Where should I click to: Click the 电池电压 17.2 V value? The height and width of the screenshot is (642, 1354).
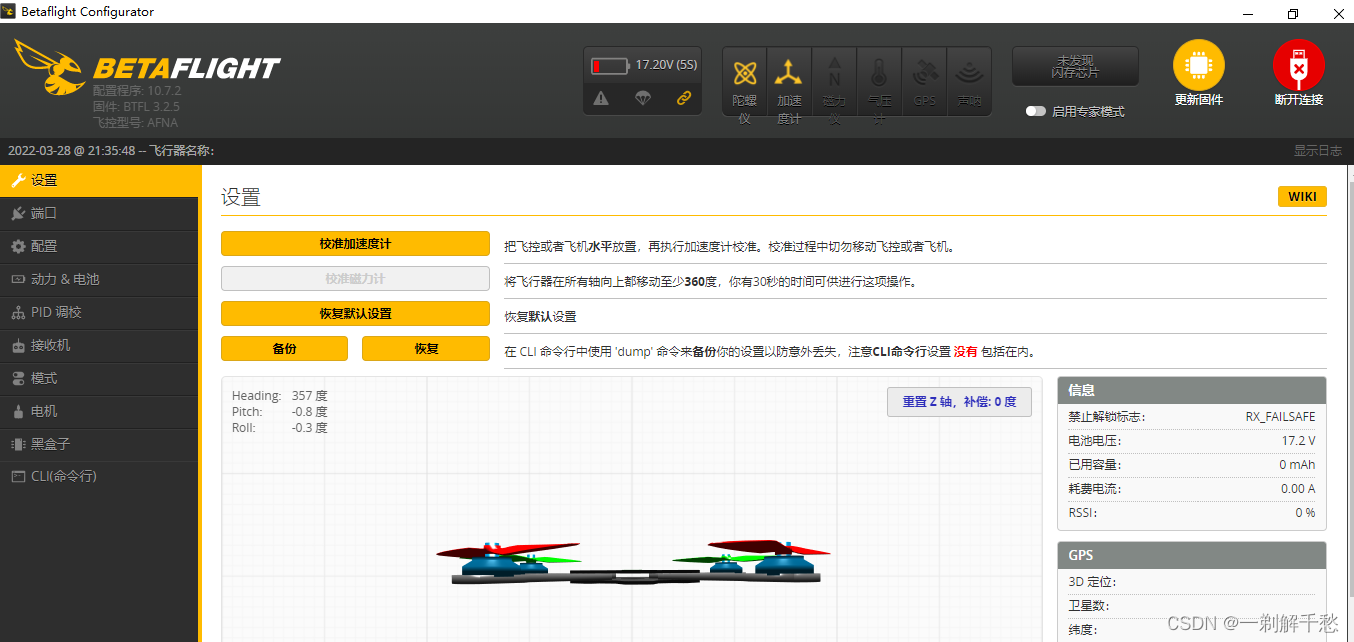(1298, 441)
